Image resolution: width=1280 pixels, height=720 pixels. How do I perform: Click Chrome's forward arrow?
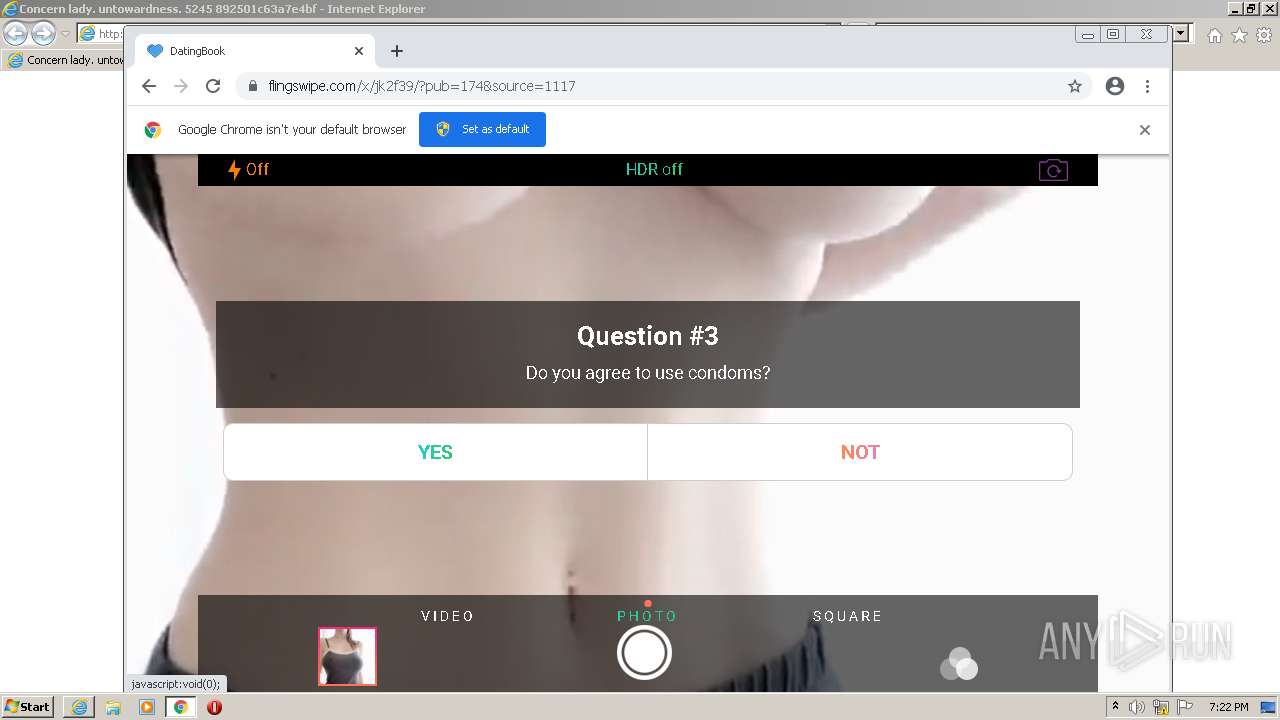[x=181, y=86]
